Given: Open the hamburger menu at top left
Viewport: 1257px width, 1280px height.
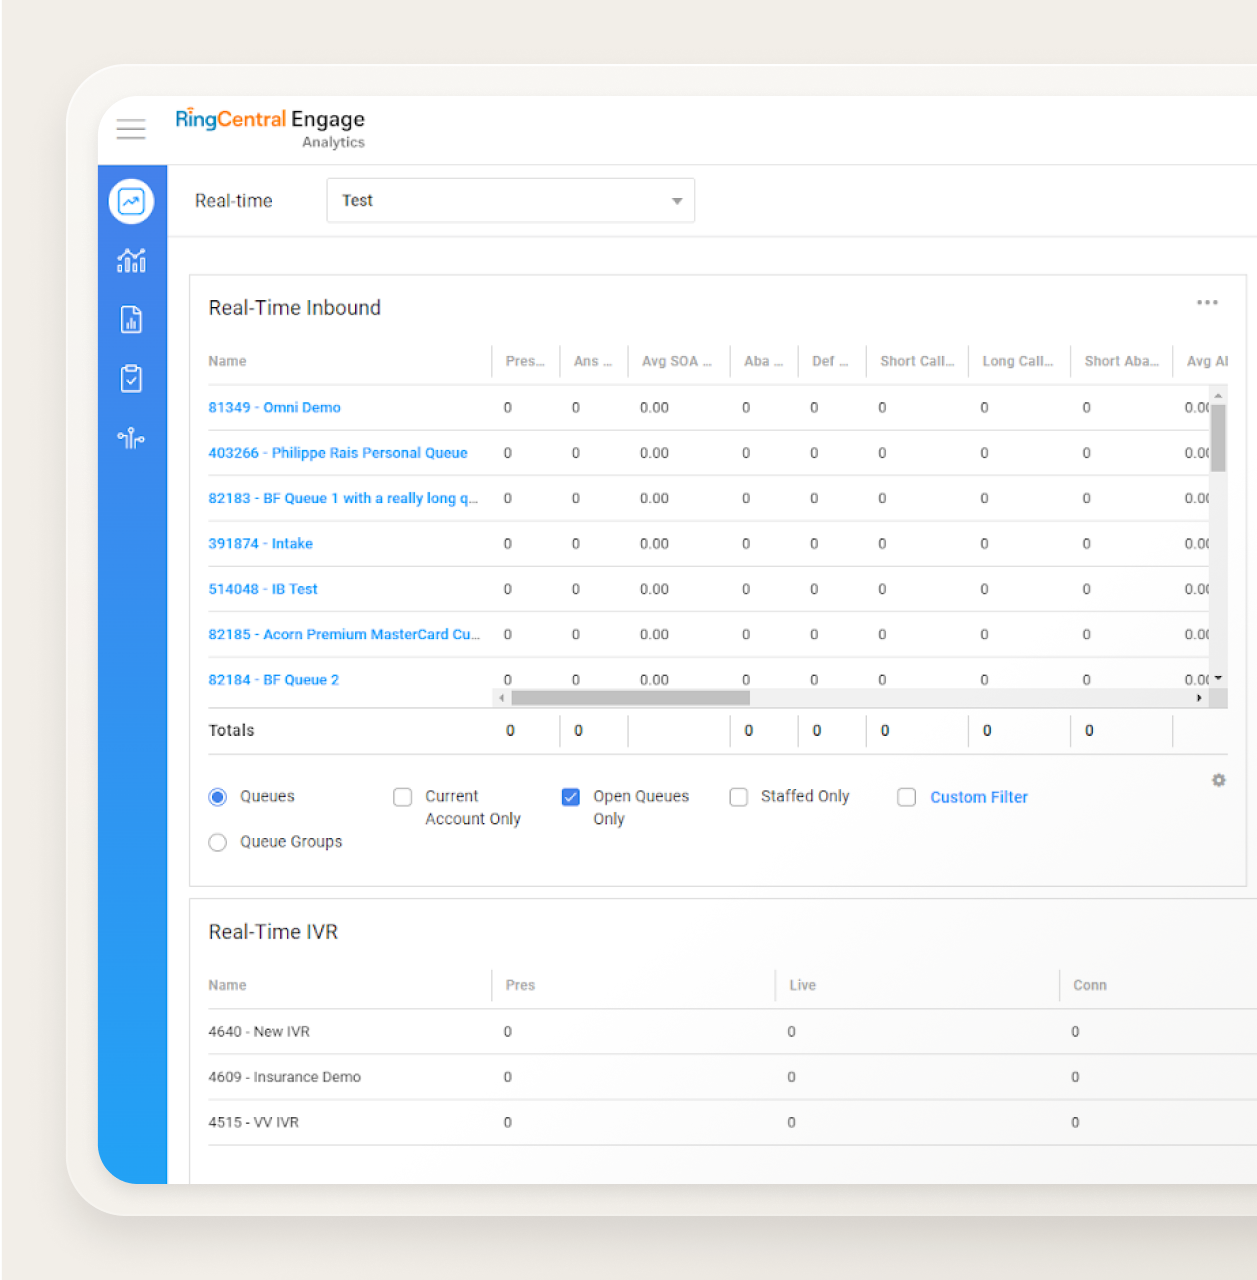Looking at the screenshot, I should (x=131, y=129).
